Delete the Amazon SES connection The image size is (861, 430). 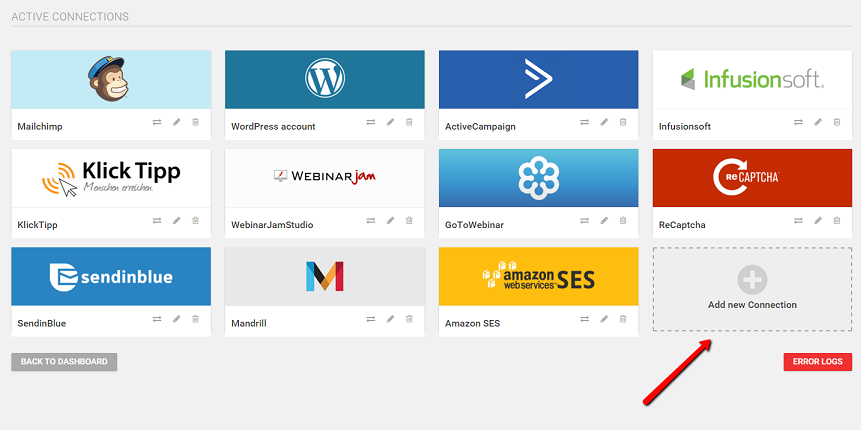(623, 319)
